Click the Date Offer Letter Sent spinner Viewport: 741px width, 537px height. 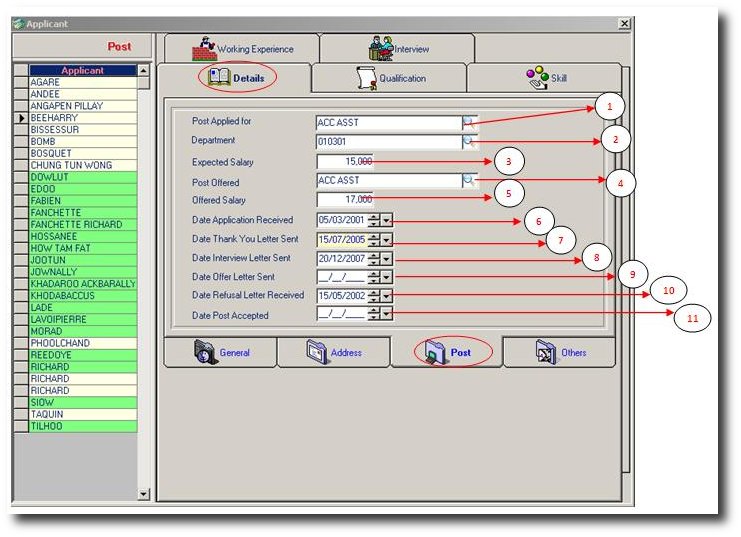374,277
